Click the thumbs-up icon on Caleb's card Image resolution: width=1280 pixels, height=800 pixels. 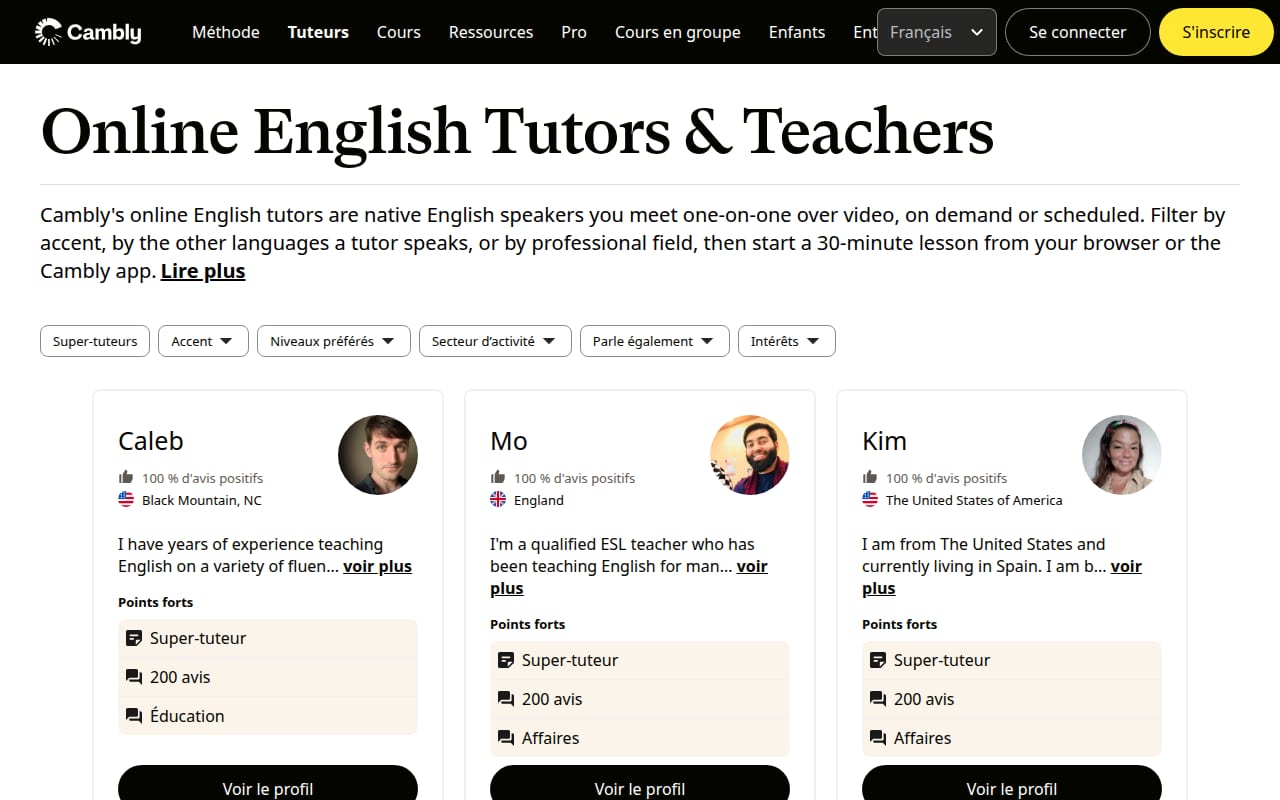point(126,477)
